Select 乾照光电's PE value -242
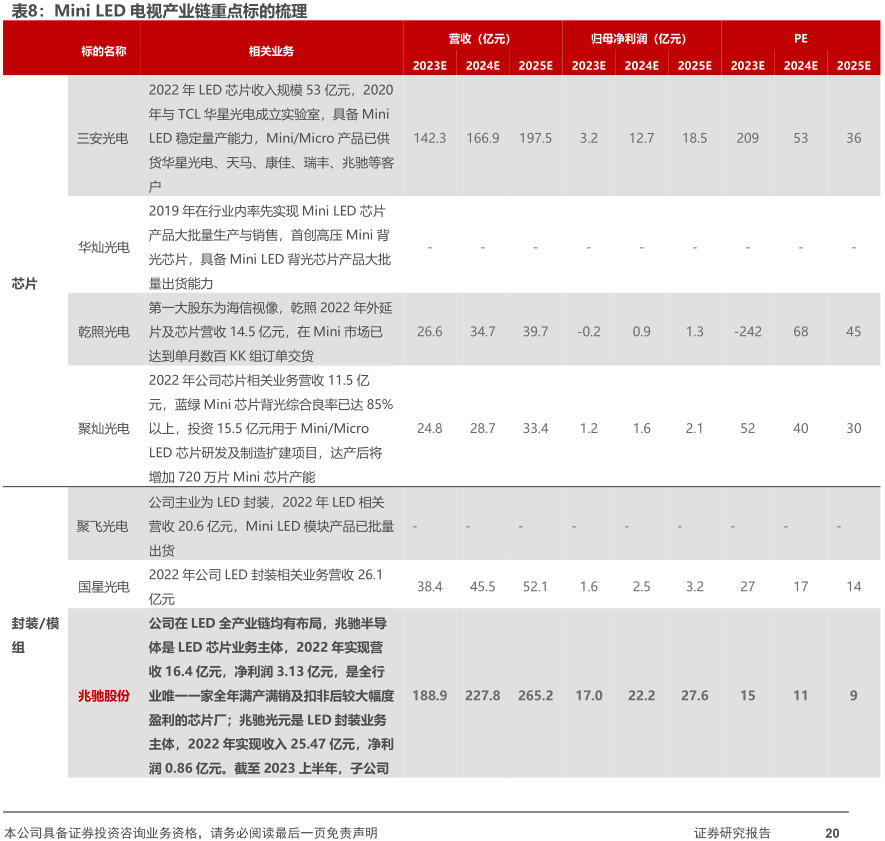885x841 pixels. (747, 331)
